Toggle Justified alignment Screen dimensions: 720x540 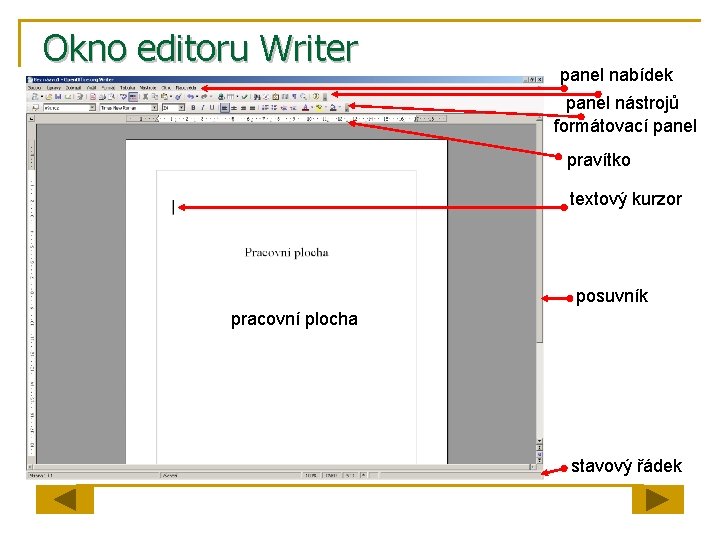(253, 108)
